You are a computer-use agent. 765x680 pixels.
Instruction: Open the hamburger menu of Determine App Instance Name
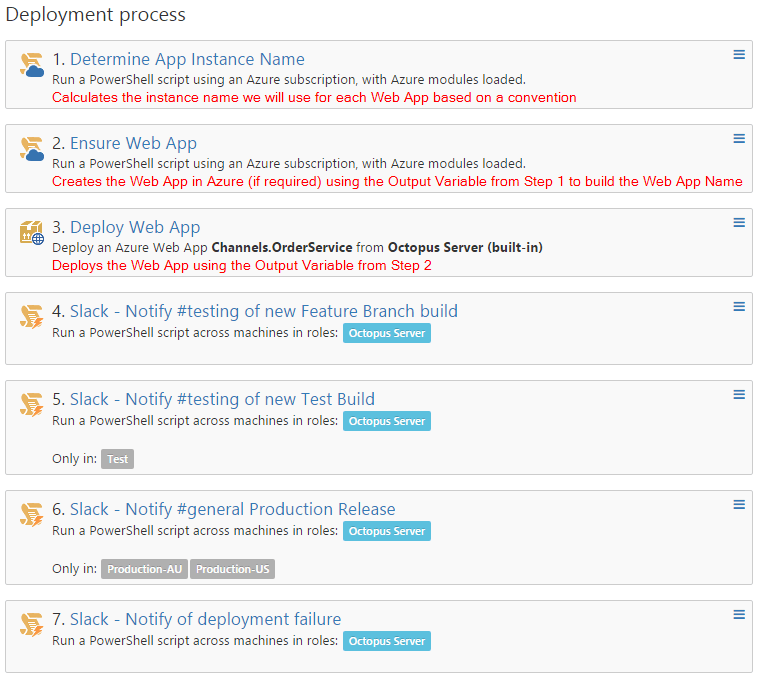tap(739, 55)
